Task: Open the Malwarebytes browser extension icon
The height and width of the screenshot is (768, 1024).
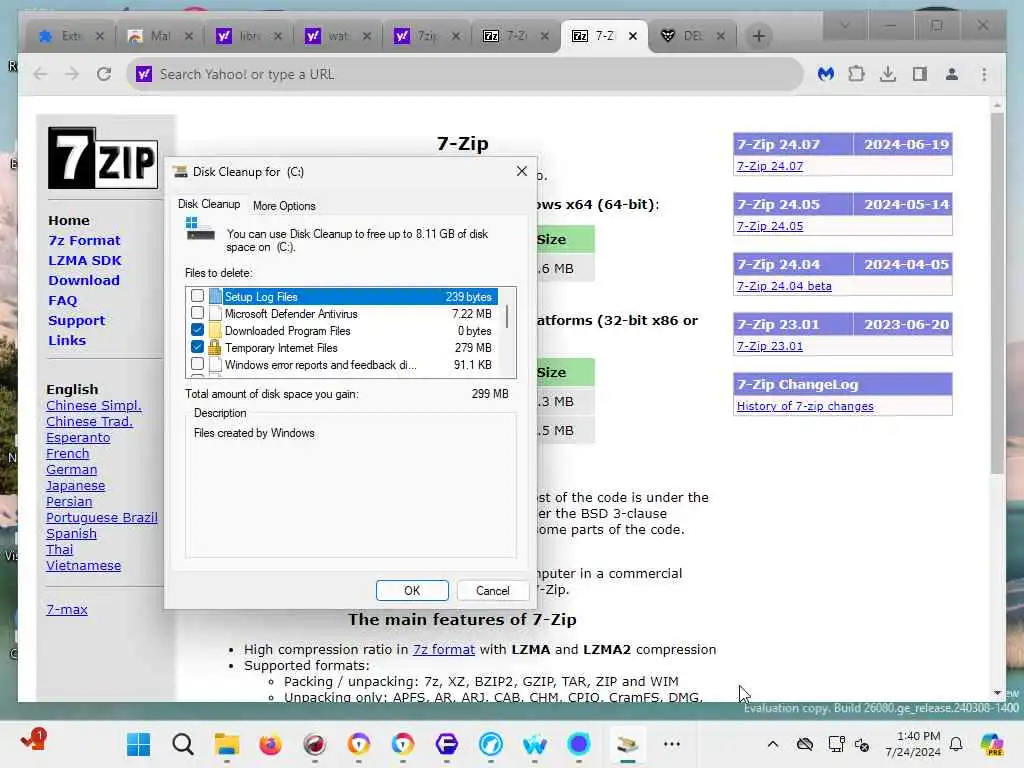Action: pyautogui.click(x=825, y=74)
